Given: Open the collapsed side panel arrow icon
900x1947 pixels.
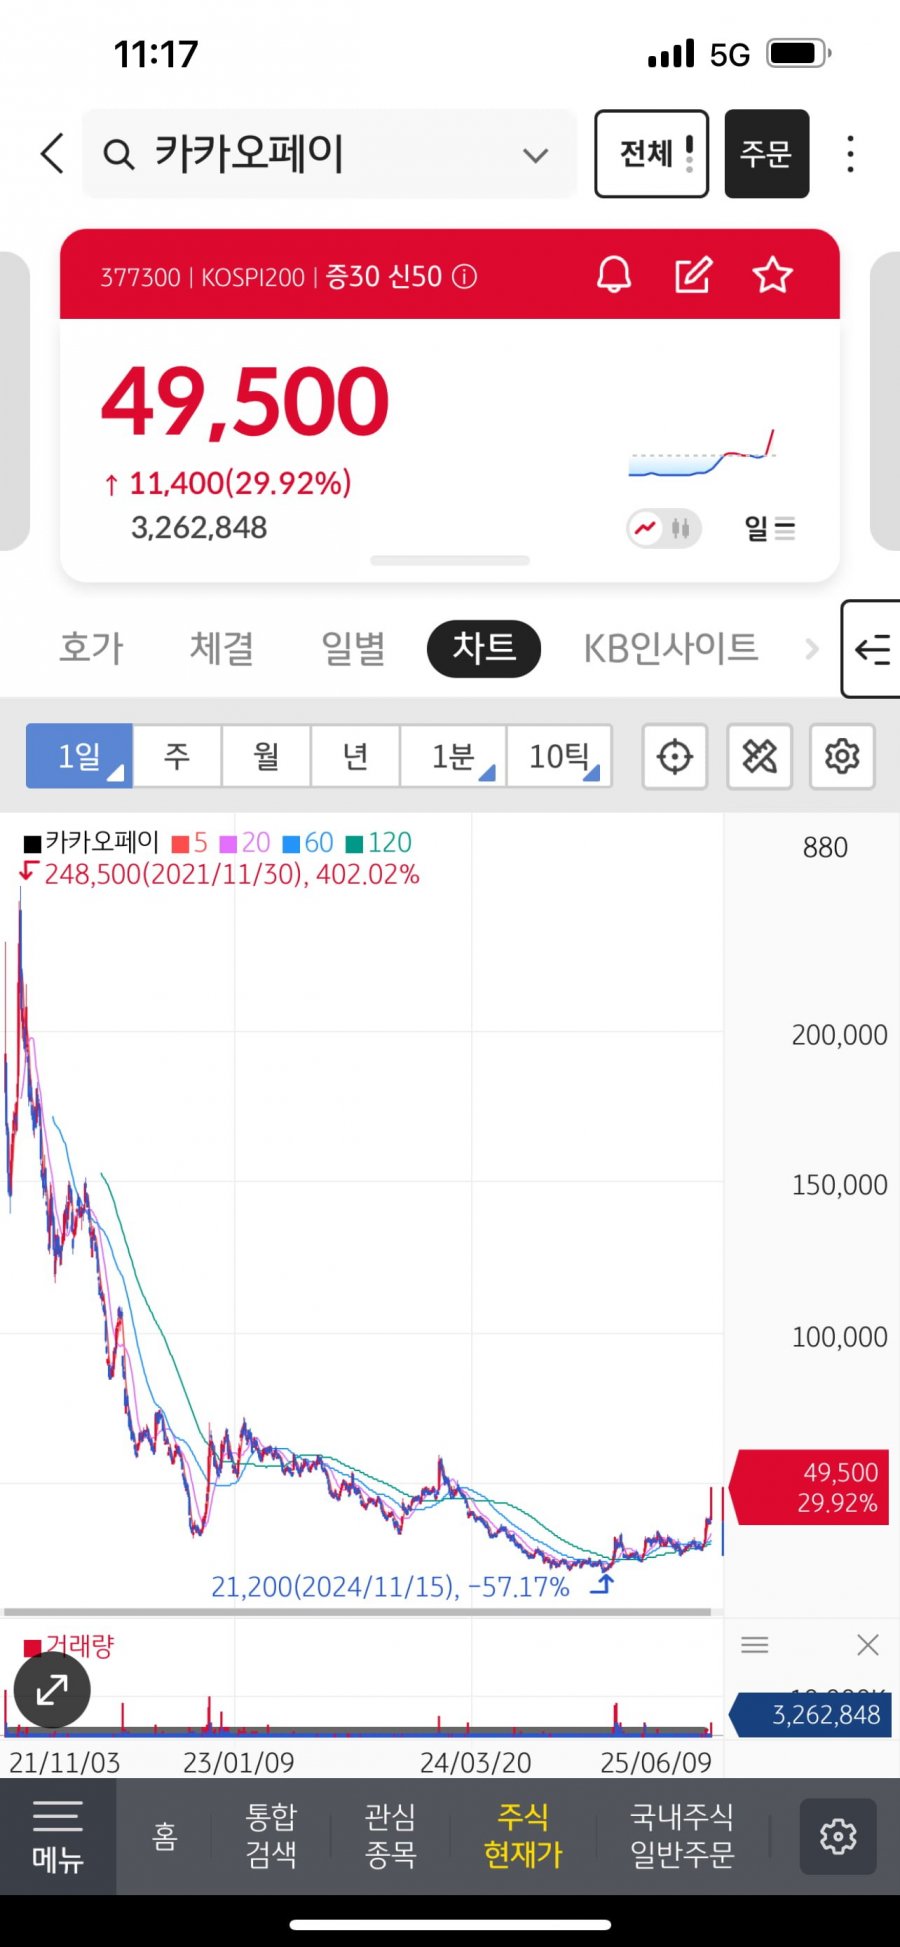Looking at the screenshot, I should point(872,649).
